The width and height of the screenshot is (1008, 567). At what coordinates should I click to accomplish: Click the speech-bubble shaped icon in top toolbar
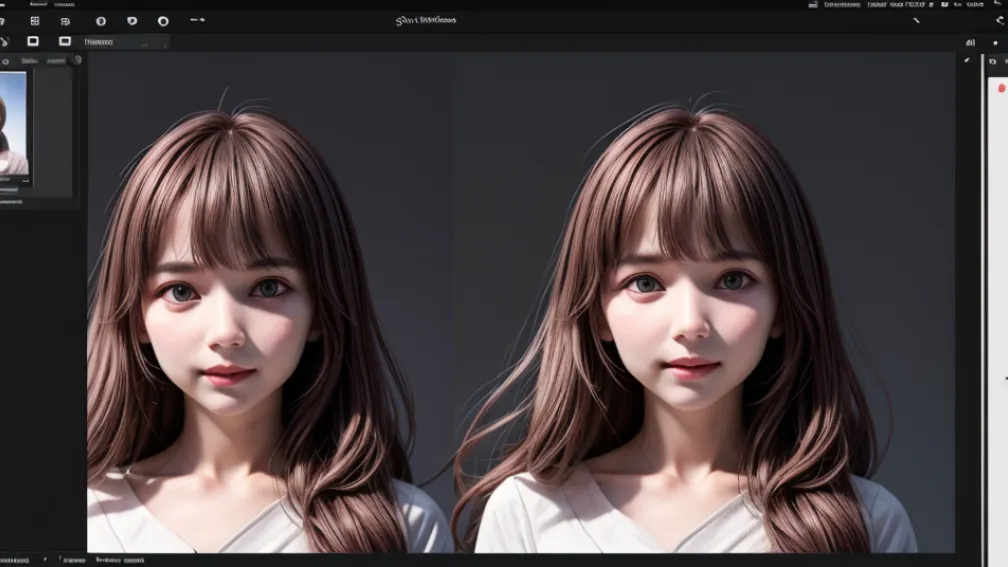[x=132, y=20]
